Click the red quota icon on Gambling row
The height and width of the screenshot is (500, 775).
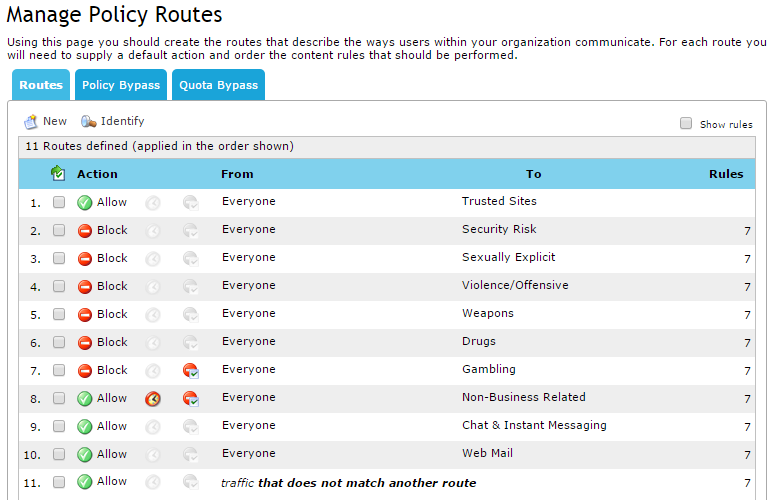tap(191, 370)
